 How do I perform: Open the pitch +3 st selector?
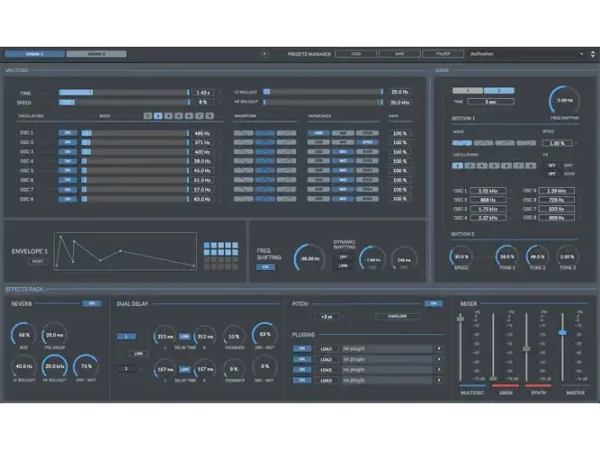(x=327, y=316)
